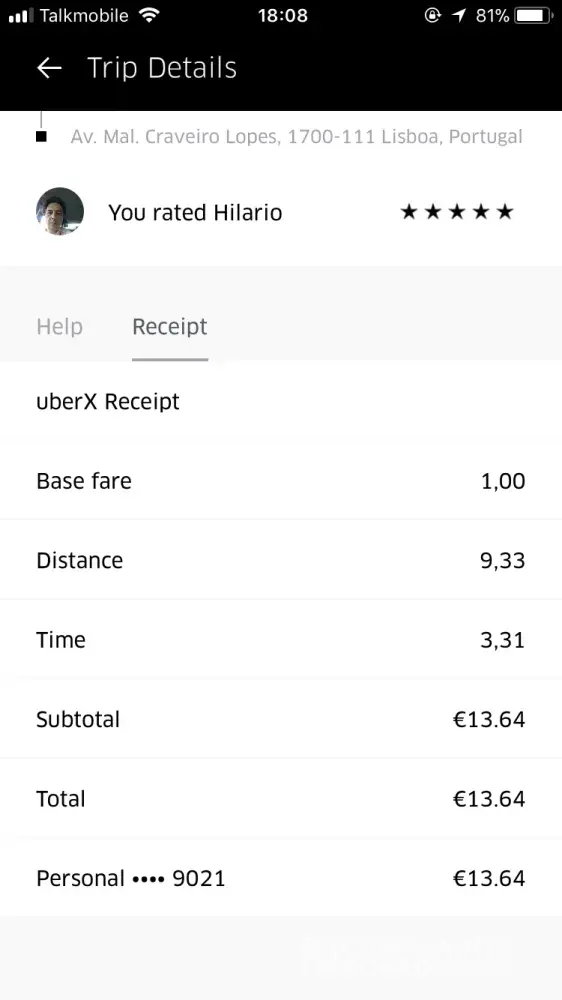Switch to the Help tab
562x1000 pixels.
click(x=59, y=327)
